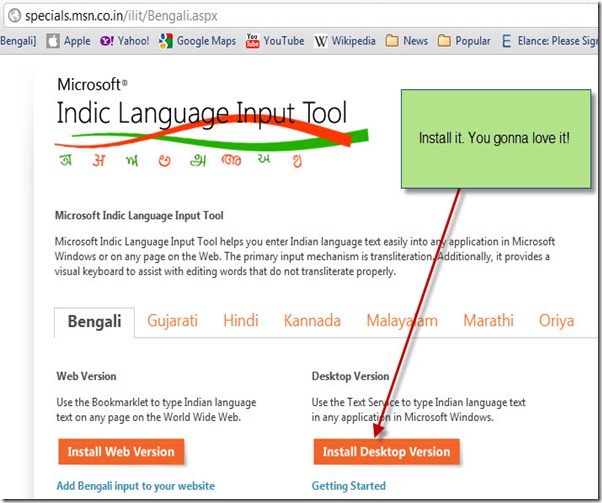Click the Wikipedia bookmark label

click(354, 41)
